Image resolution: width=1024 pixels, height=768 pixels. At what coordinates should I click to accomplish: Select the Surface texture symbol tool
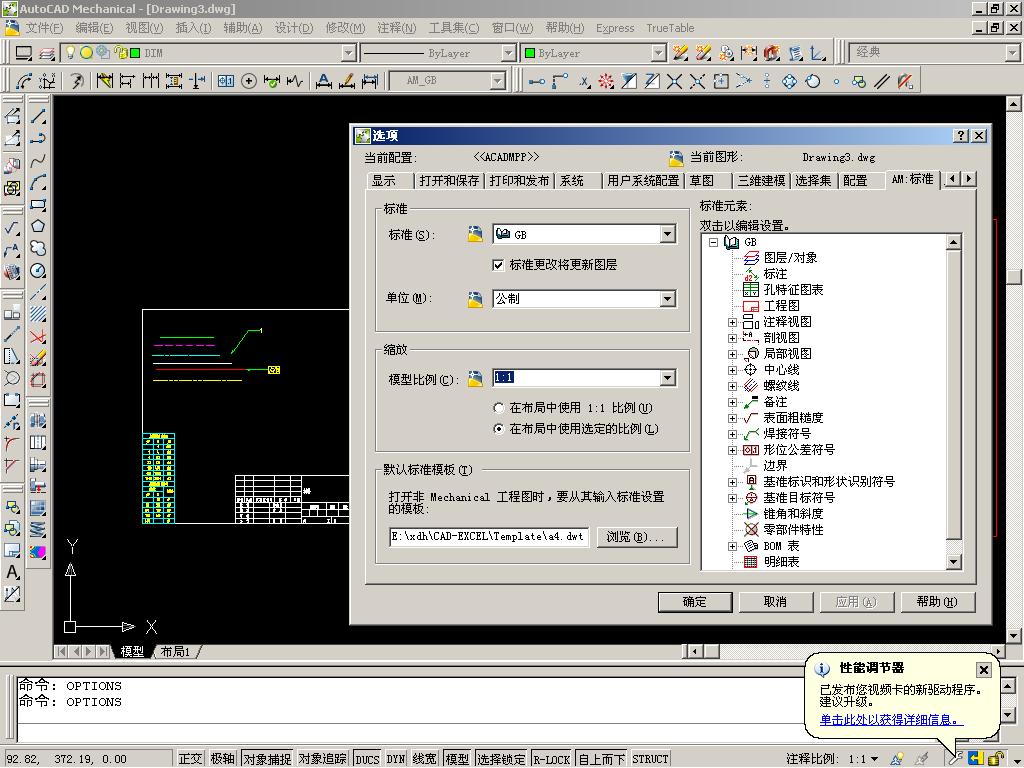click(x=12, y=228)
